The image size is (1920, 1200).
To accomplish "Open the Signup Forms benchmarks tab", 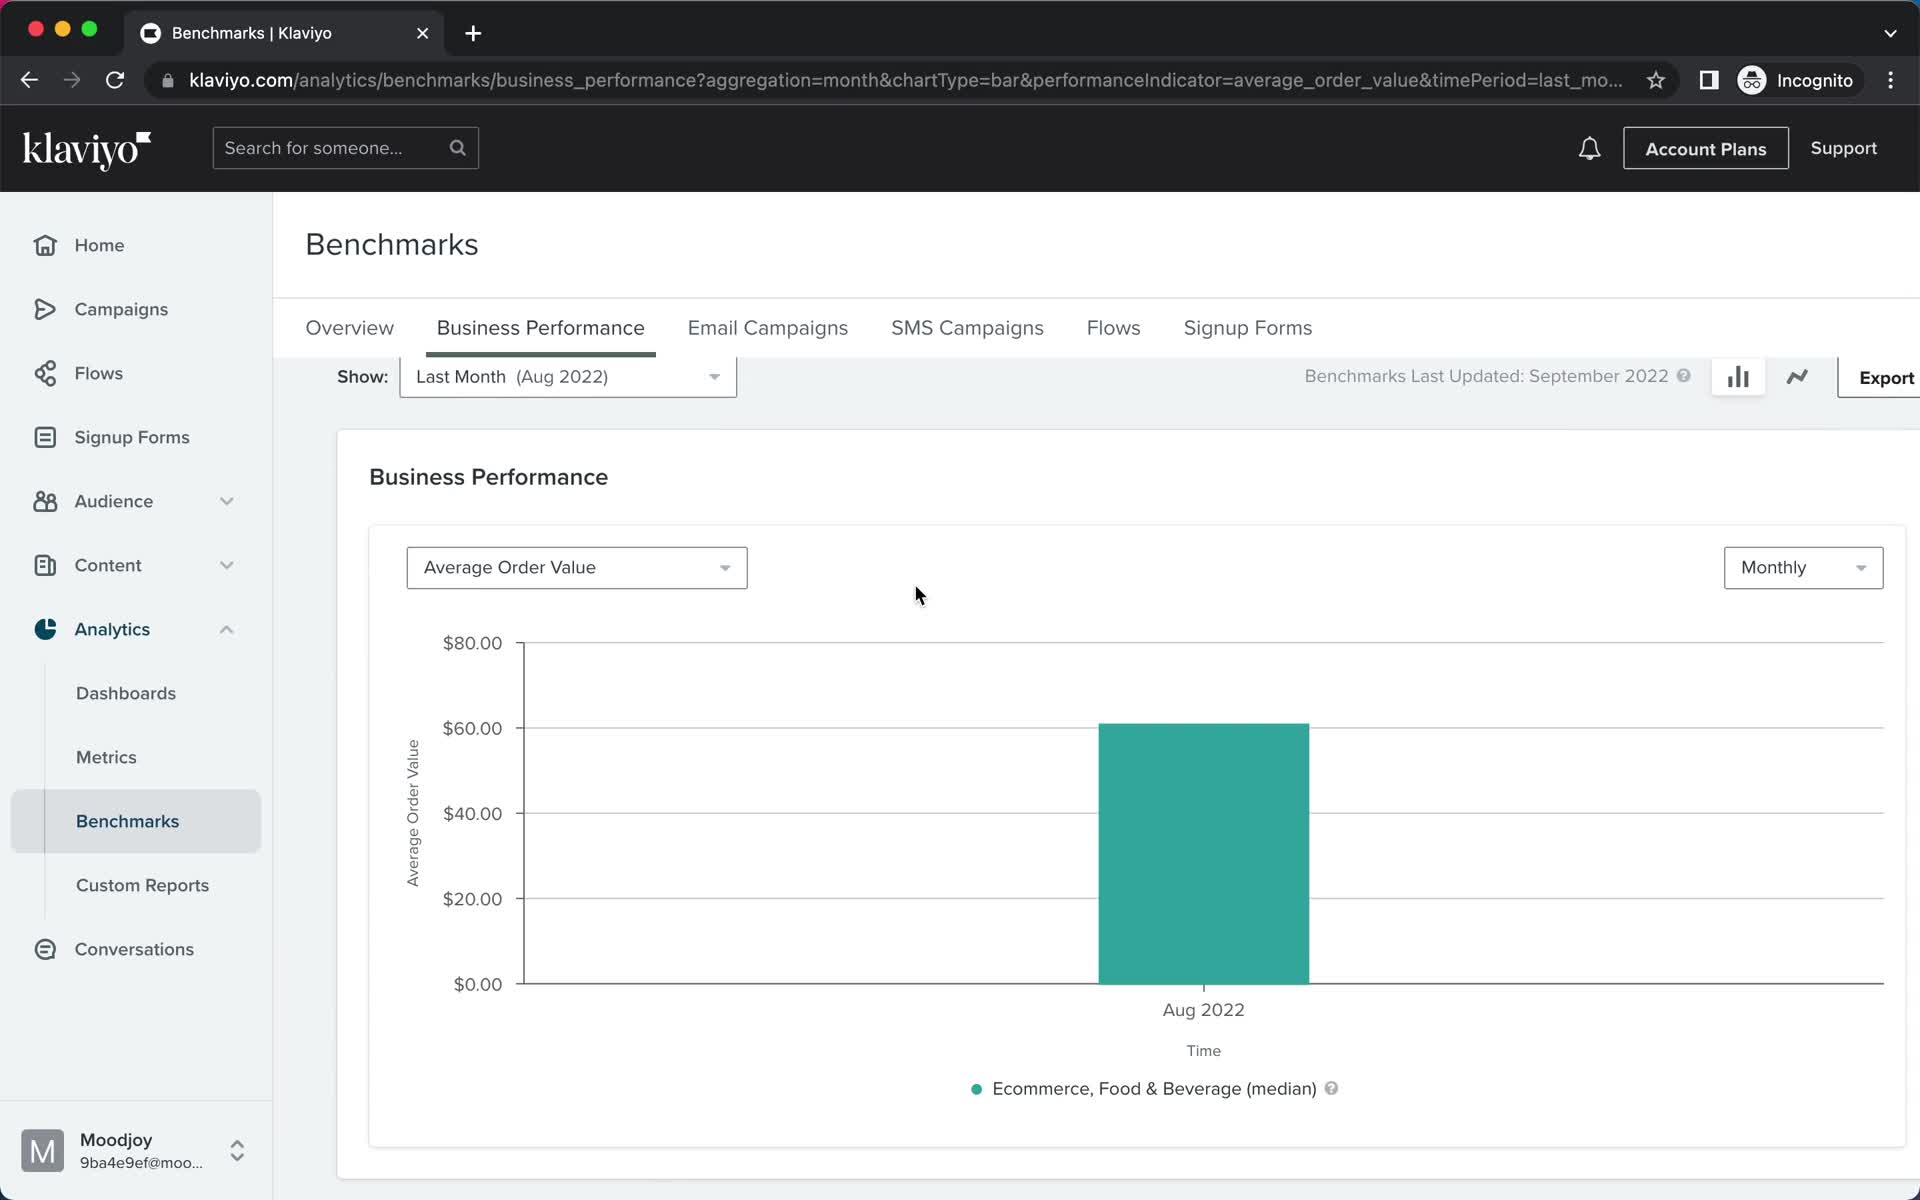I will click(x=1247, y=328).
